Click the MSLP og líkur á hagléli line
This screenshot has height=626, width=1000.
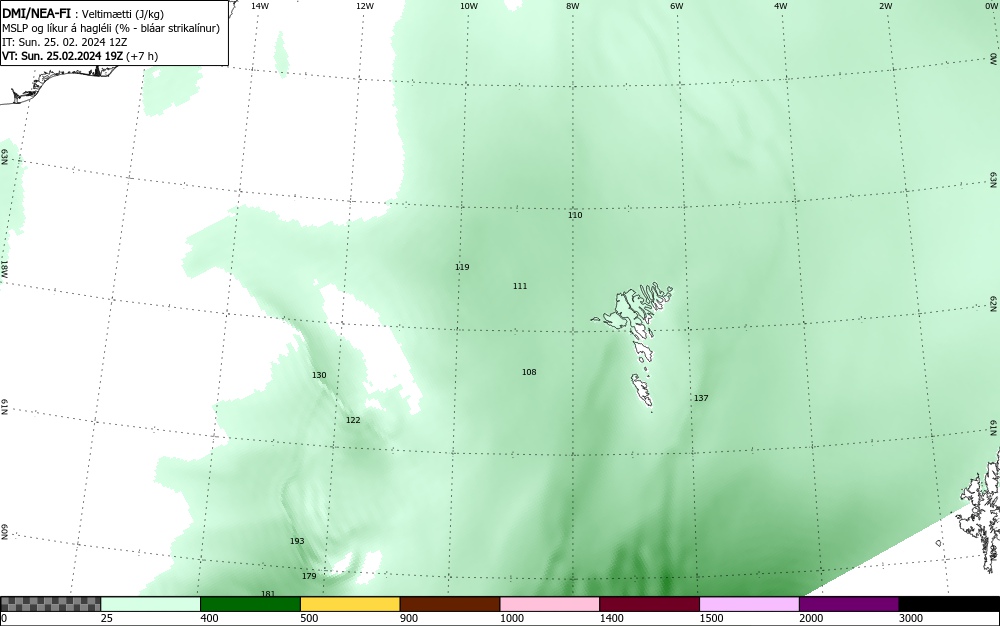coord(111,29)
